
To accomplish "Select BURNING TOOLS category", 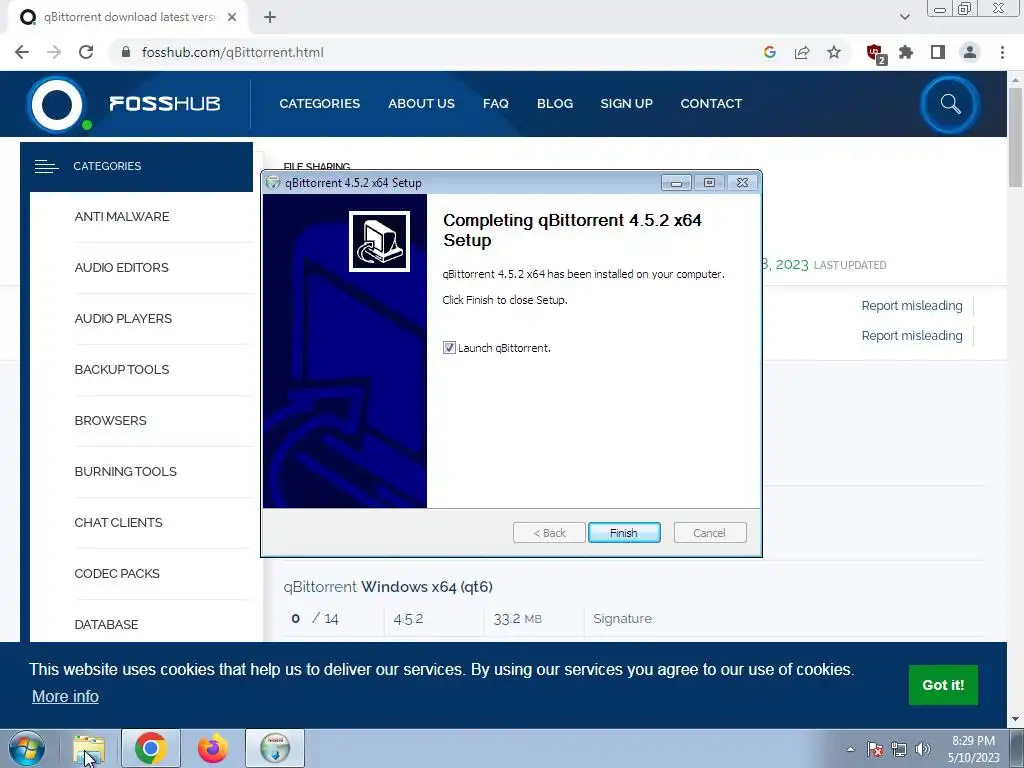I will point(125,472).
